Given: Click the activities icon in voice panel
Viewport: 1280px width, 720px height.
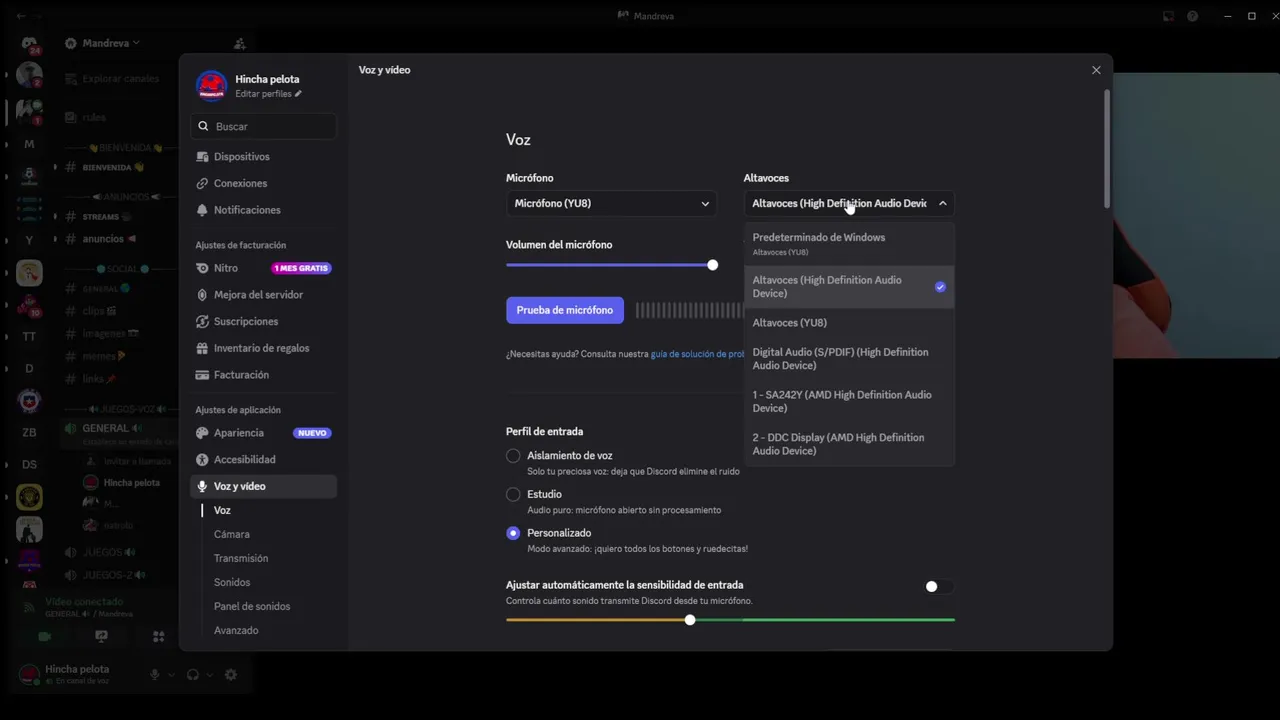Looking at the screenshot, I should pyautogui.click(x=158, y=636).
